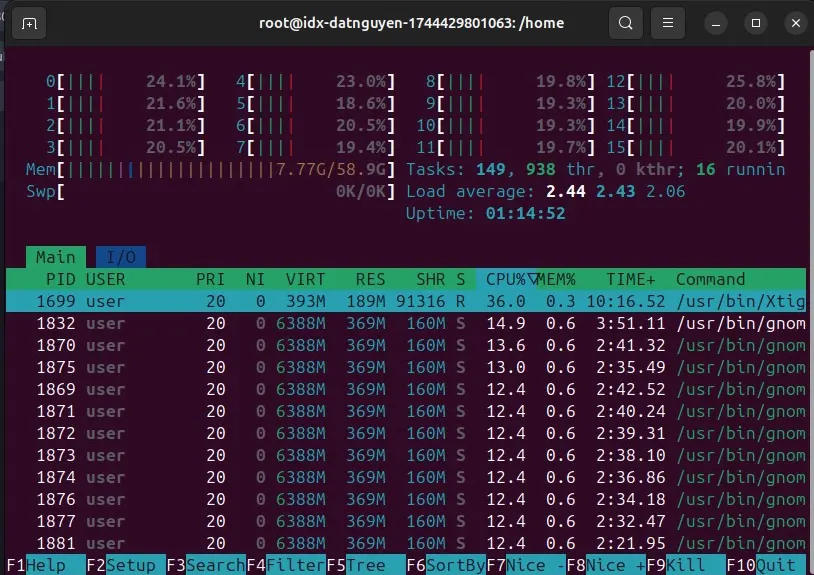Select the process row with PID 1881
Image resolution: width=814 pixels, height=575 pixels.
pos(406,543)
